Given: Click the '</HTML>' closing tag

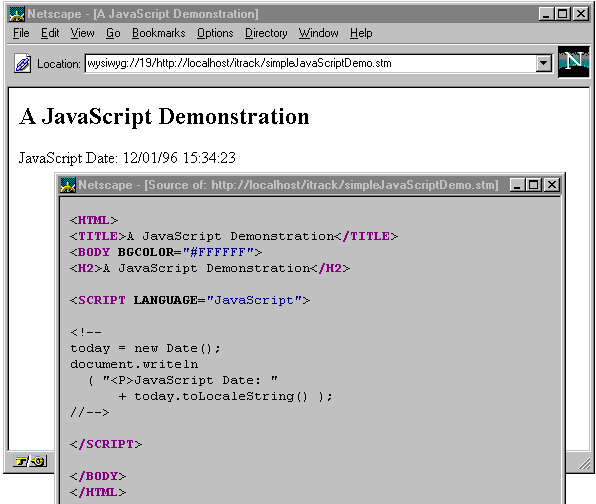Looking at the screenshot, I should [x=98, y=492].
